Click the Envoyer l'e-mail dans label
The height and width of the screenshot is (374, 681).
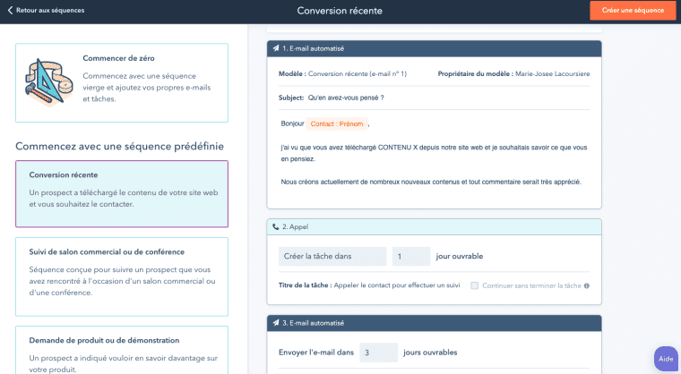(x=316, y=352)
